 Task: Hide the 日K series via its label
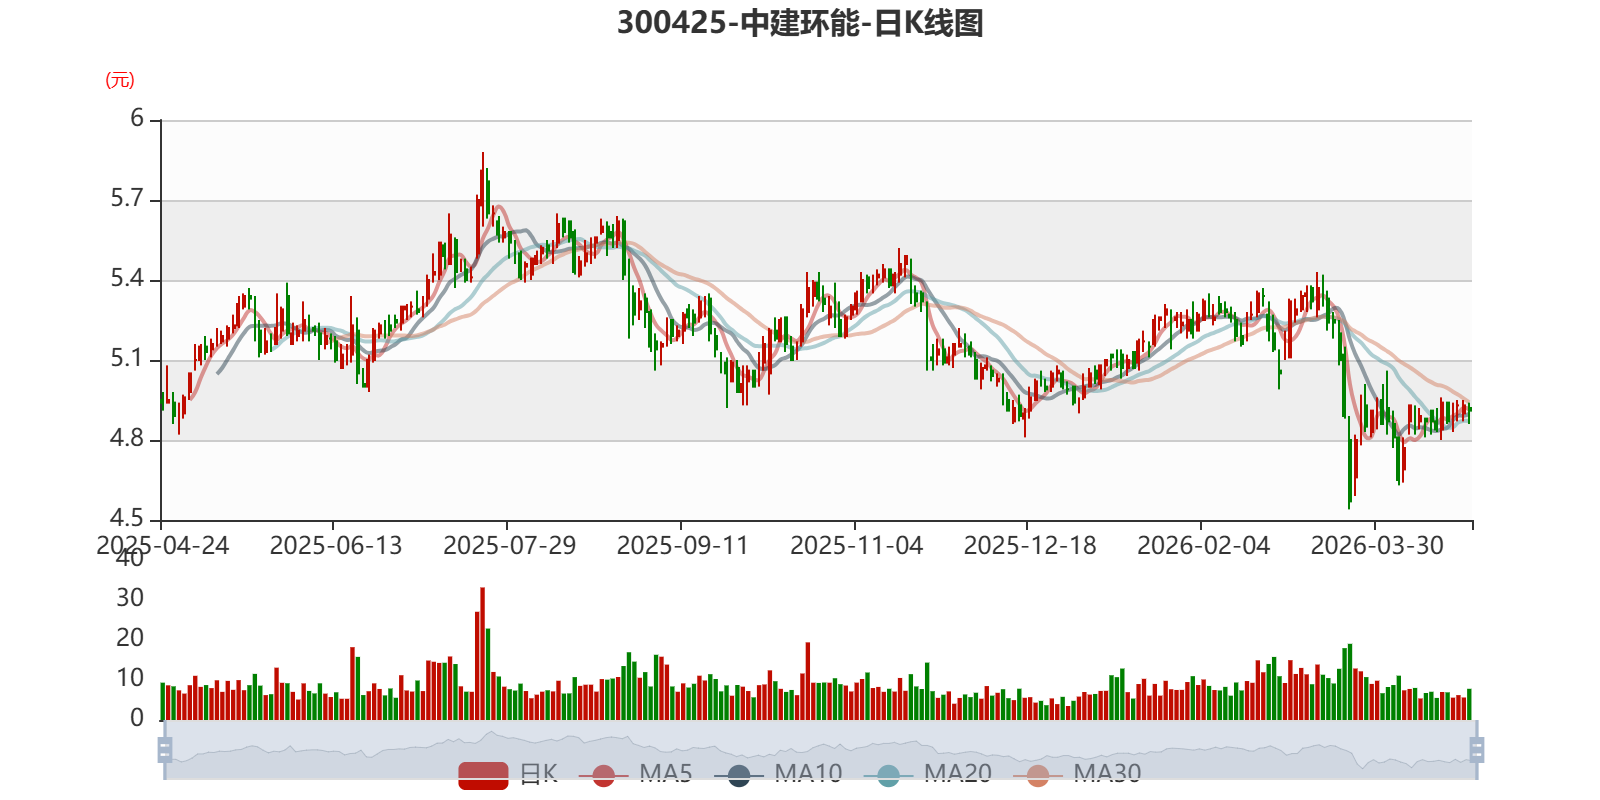point(538,774)
